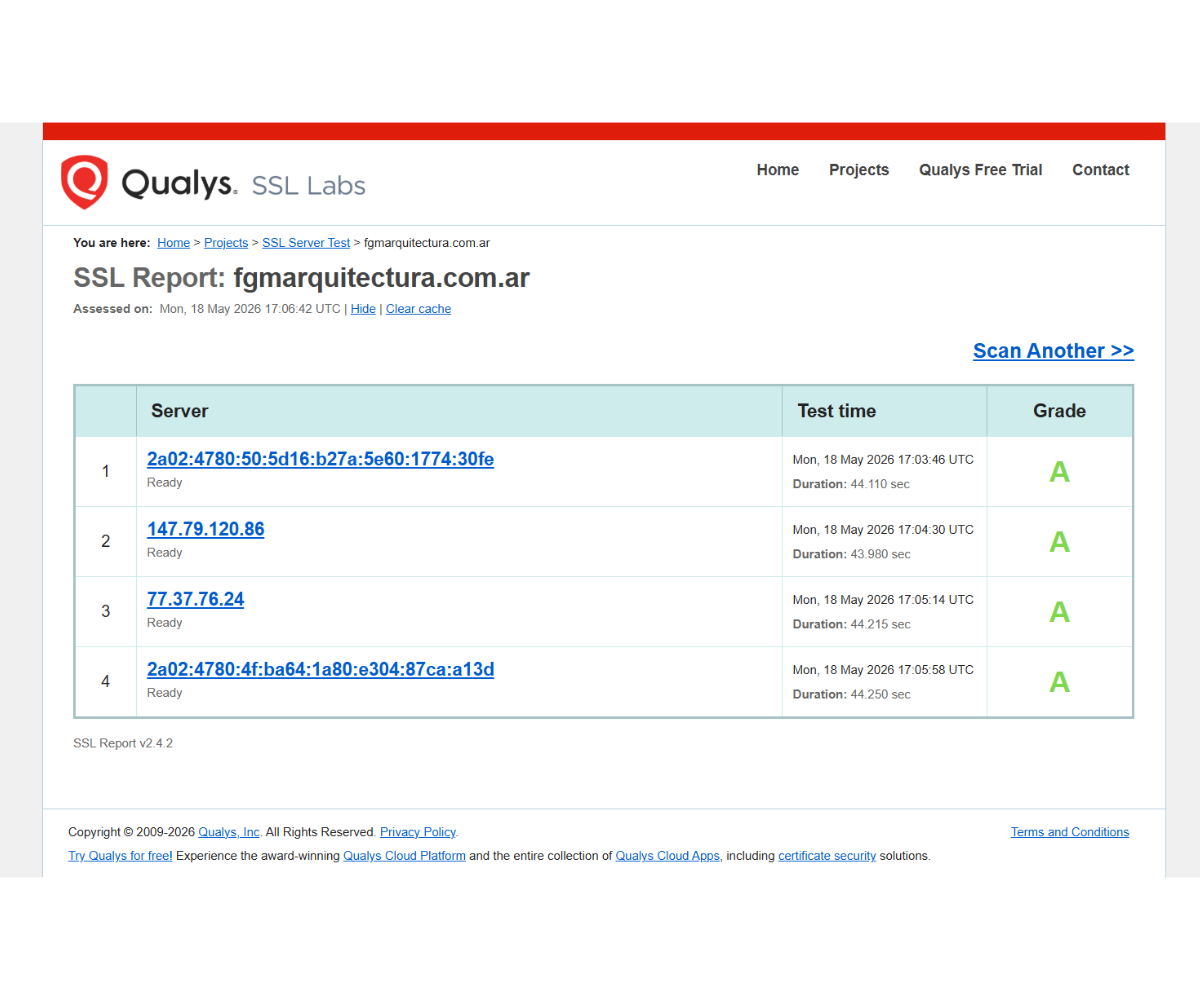The image size is (1200, 1000).
Task: Follow the Projects breadcrumb link
Action: pyautogui.click(x=226, y=243)
